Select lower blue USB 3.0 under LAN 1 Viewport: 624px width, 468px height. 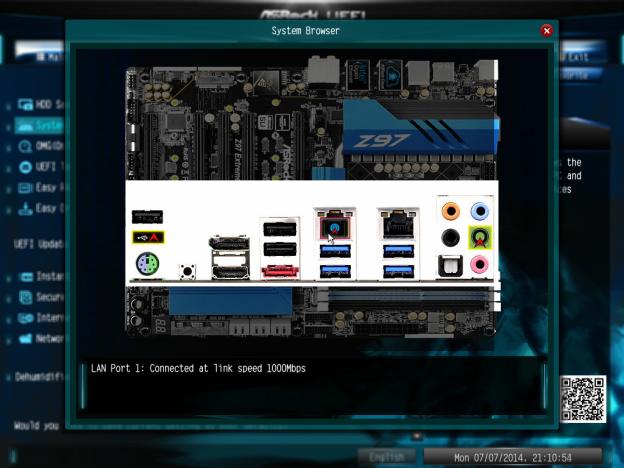tap(335, 271)
